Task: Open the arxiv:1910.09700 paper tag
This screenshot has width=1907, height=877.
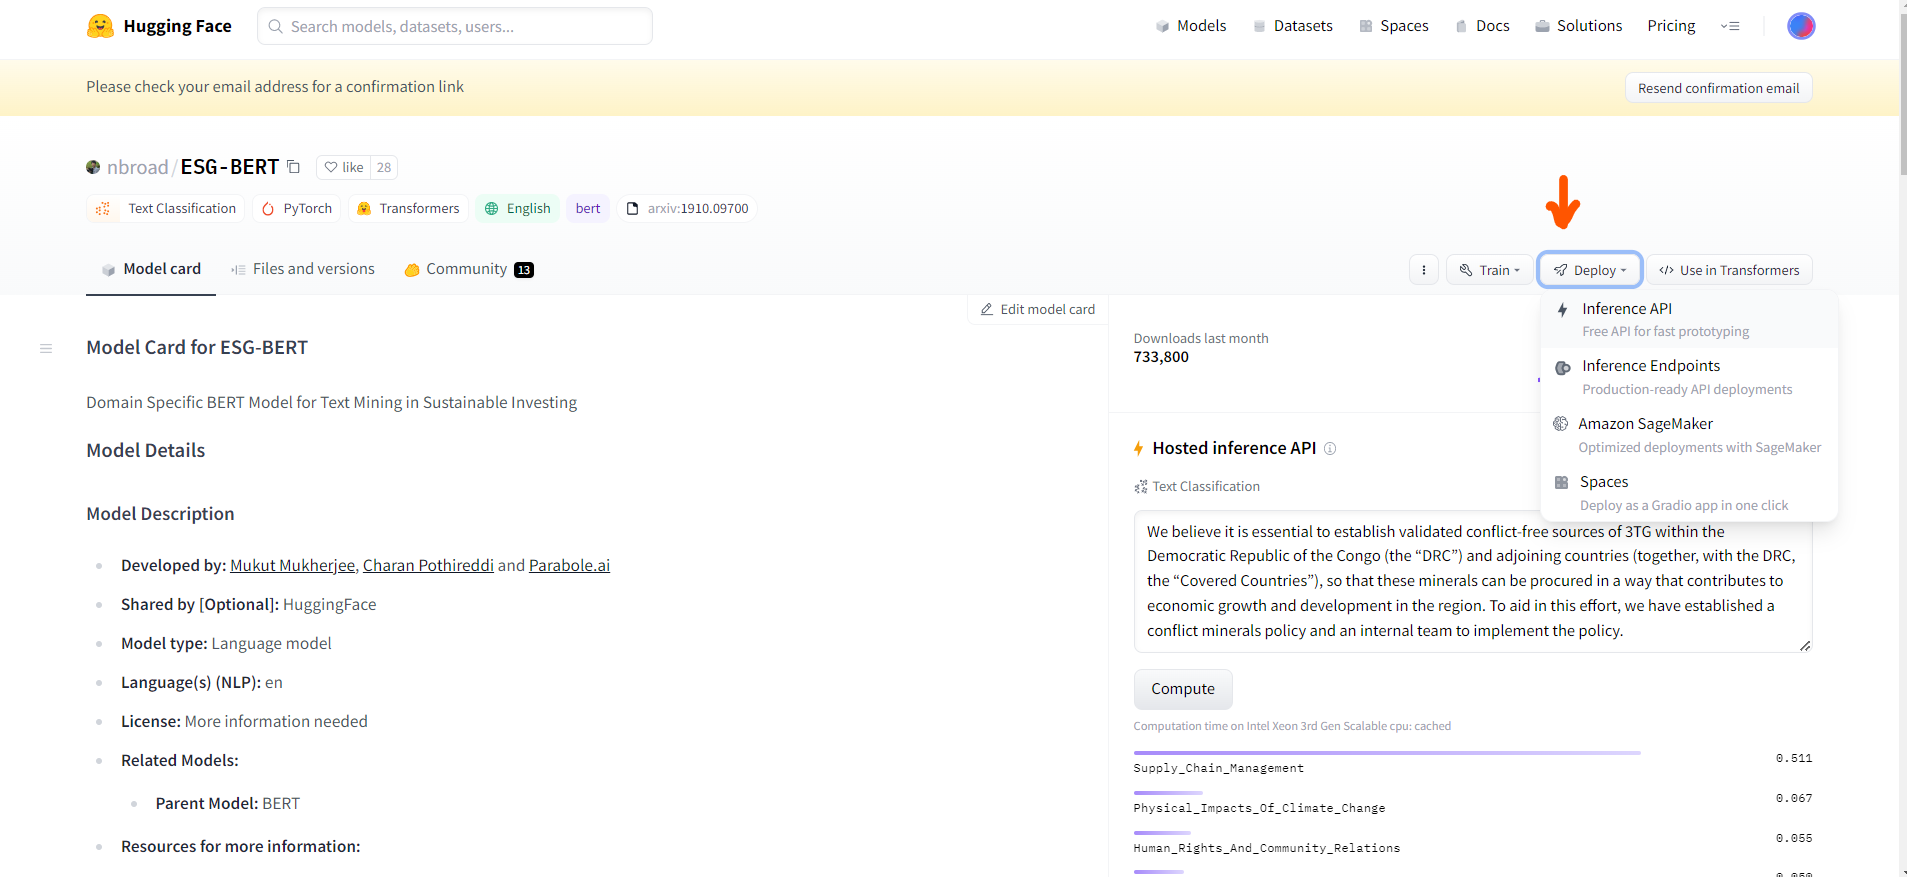Action: (687, 208)
